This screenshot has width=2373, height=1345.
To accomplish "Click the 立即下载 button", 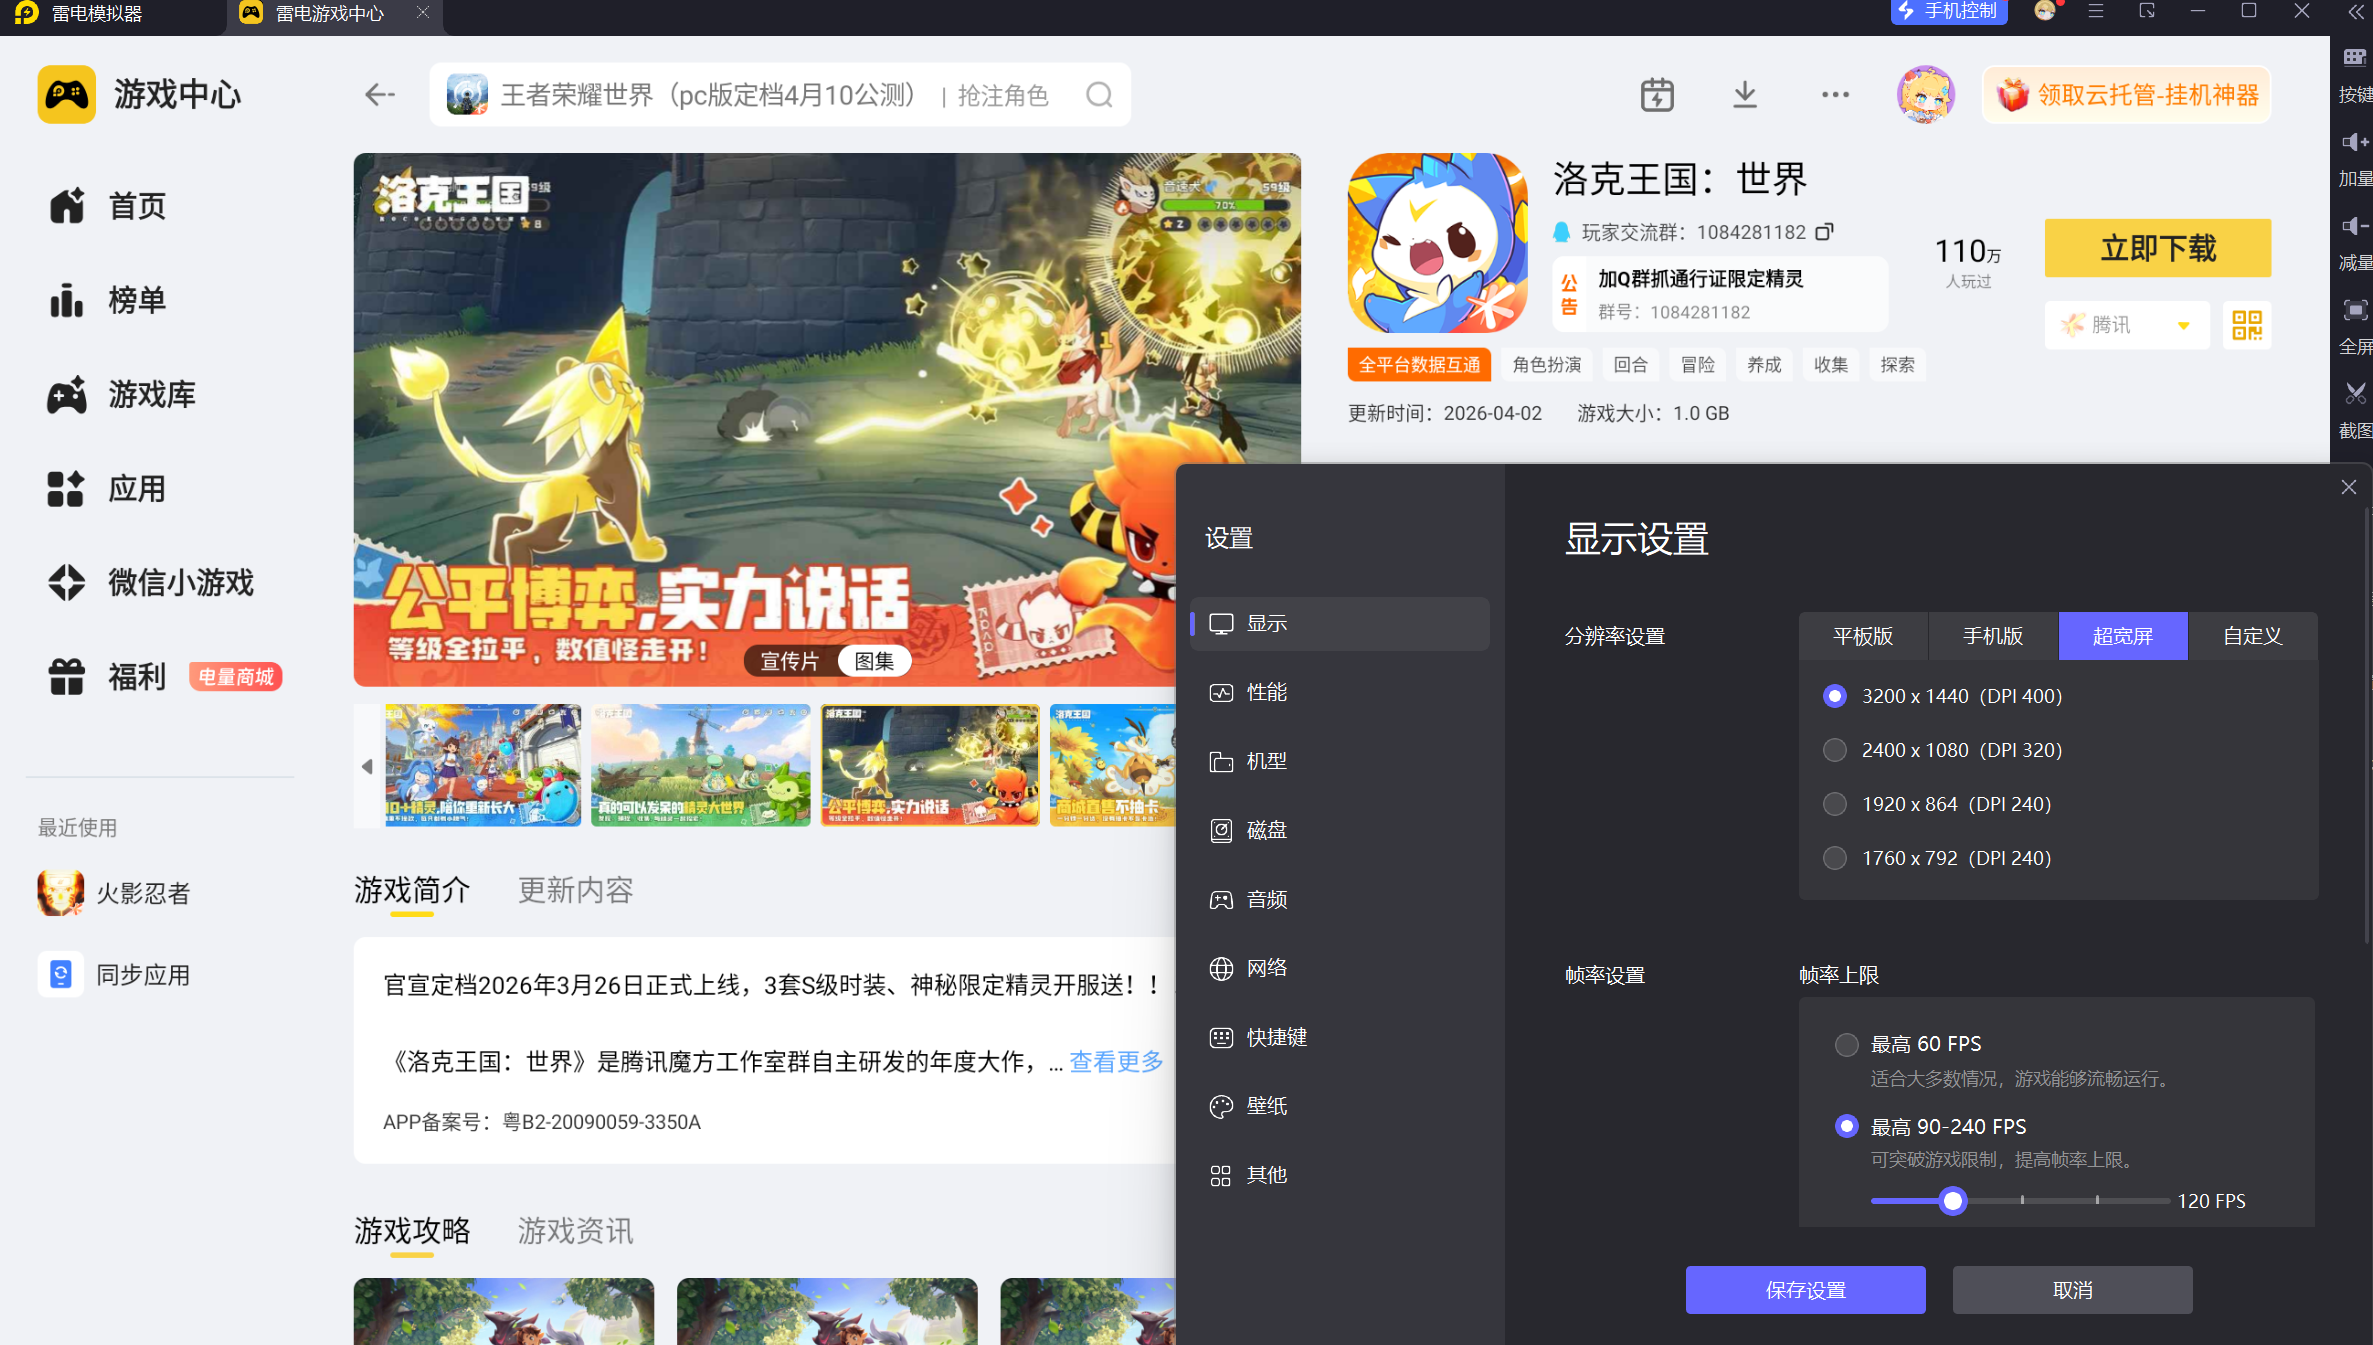I will tap(2157, 248).
